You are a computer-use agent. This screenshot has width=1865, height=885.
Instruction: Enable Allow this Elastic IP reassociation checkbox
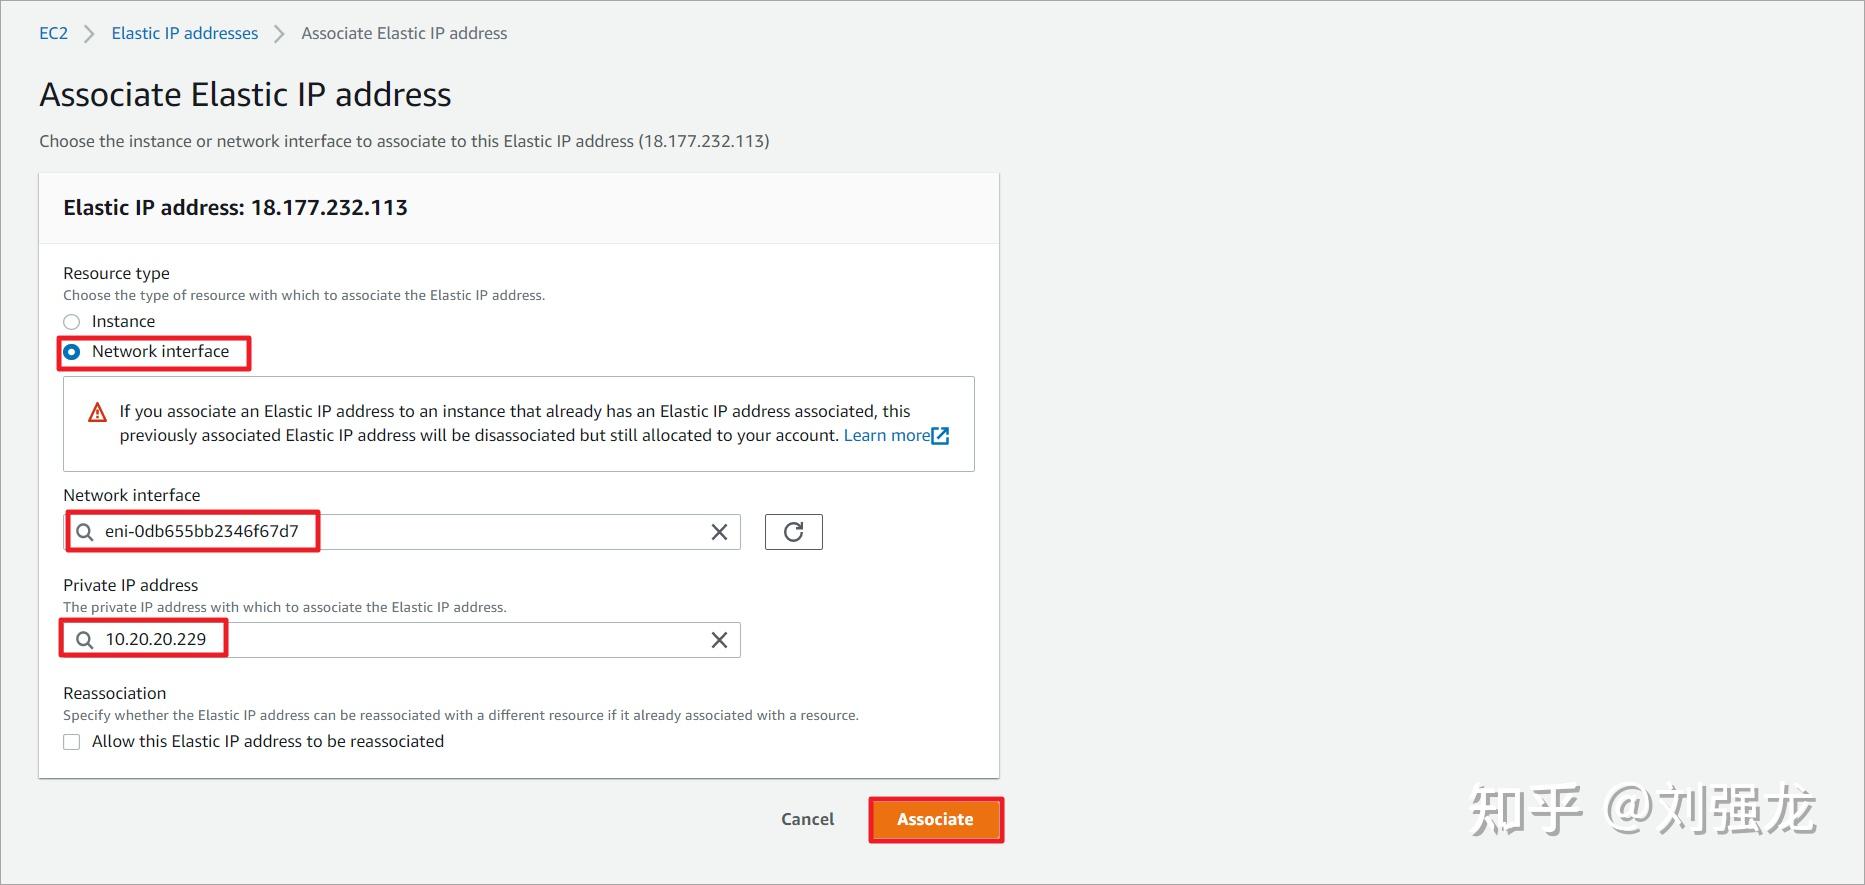pos(72,742)
